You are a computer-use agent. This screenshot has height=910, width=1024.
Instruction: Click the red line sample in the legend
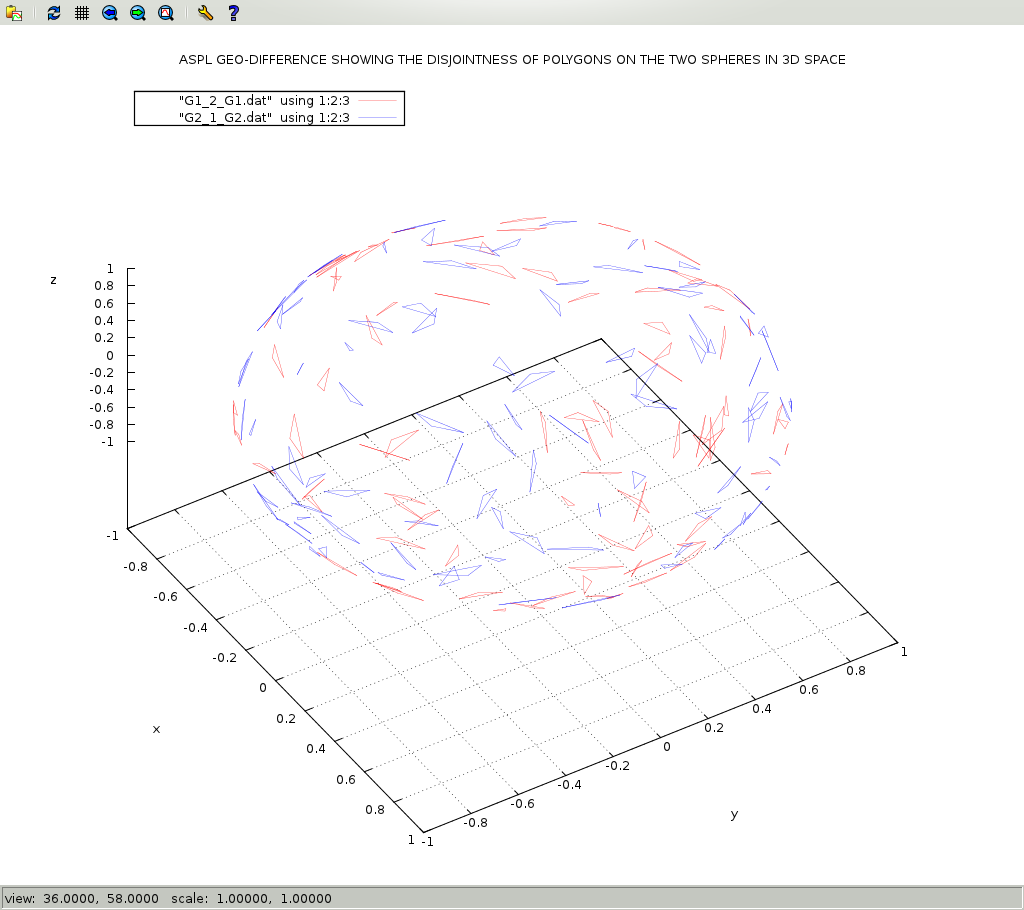click(x=378, y=101)
